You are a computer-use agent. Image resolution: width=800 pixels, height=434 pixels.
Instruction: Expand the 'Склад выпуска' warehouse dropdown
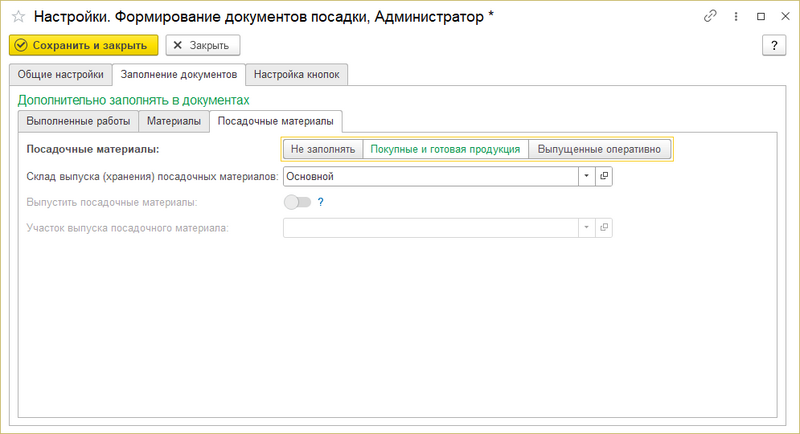coord(586,176)
